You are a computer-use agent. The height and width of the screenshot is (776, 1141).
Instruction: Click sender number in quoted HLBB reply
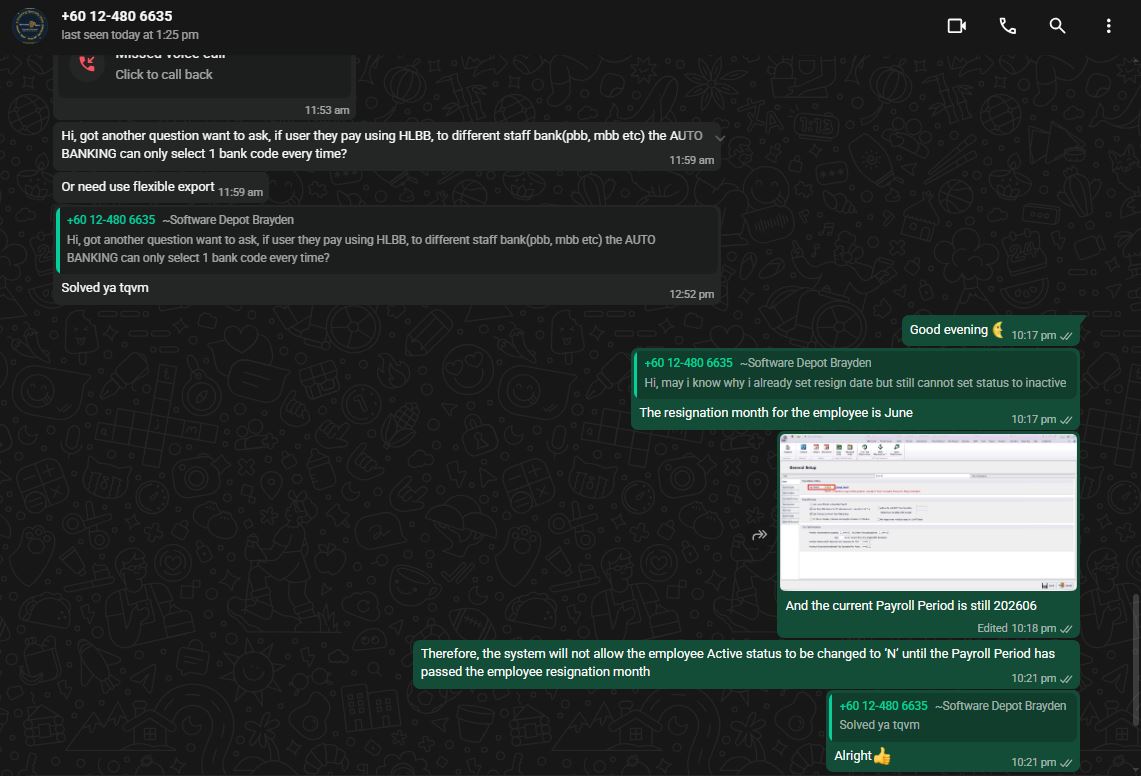tap(111, 220)
